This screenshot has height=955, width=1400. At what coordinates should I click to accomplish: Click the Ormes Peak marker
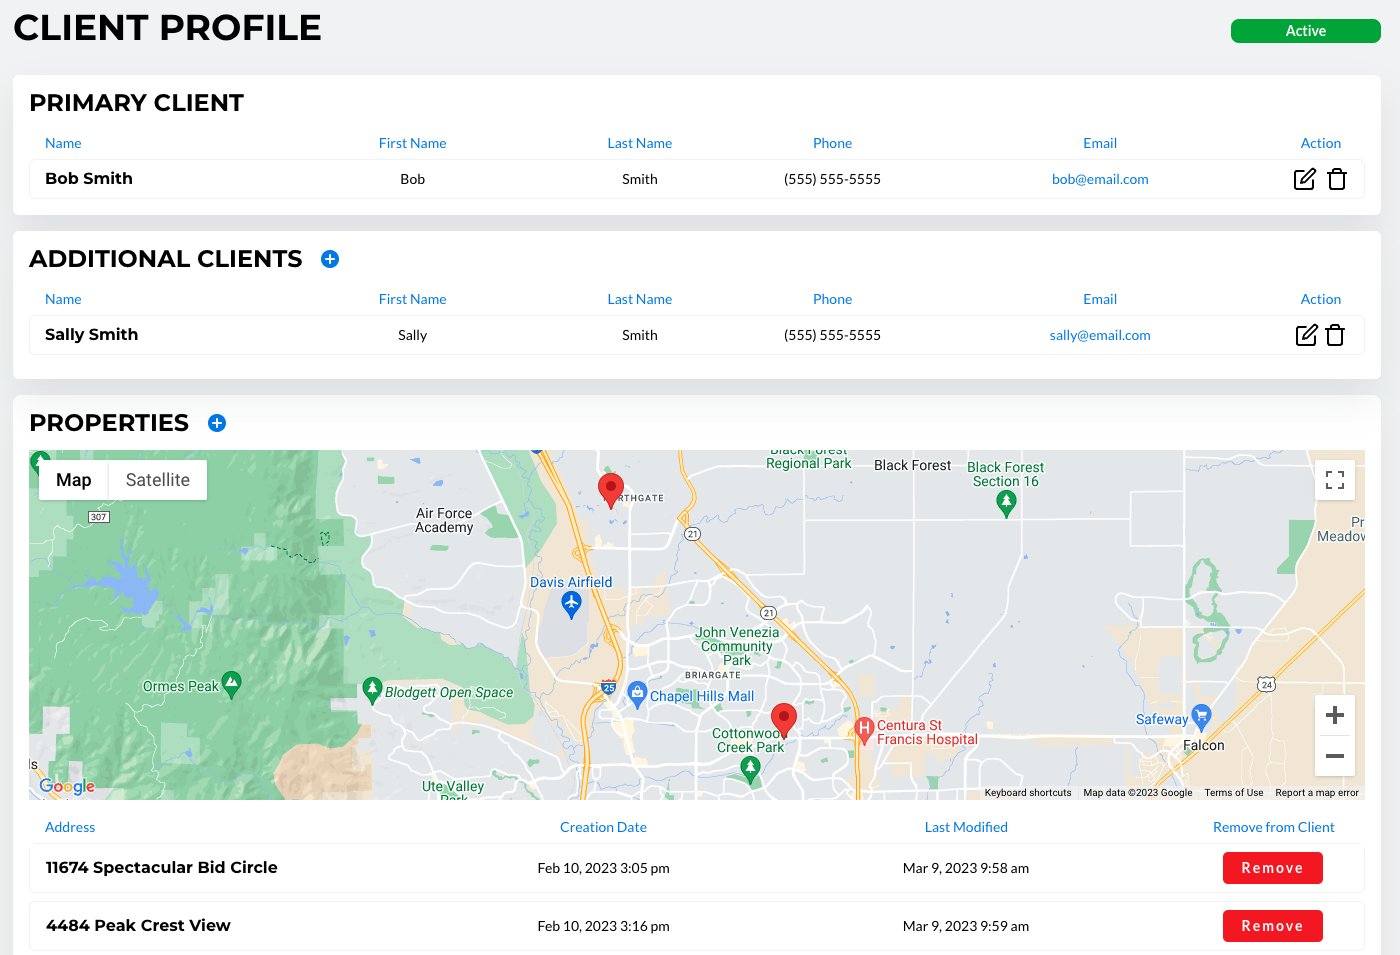click(x=231, y=684)
